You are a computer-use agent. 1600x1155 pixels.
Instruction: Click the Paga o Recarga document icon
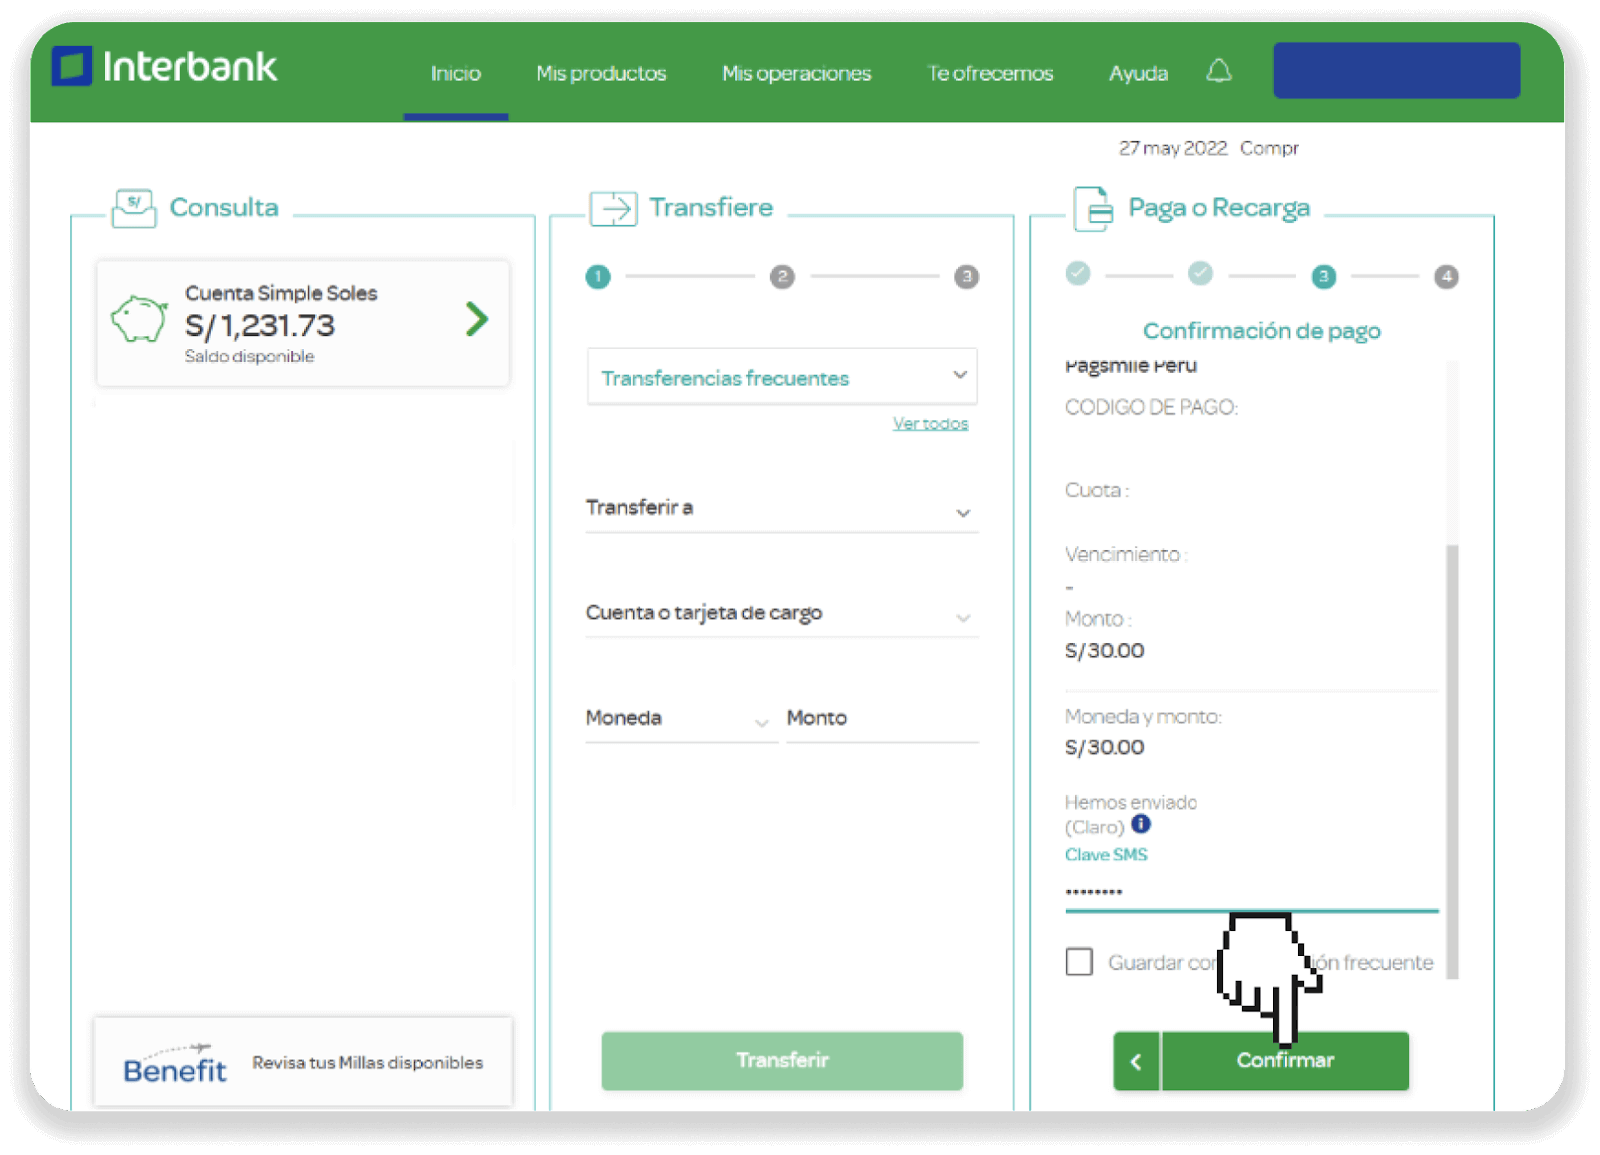click(x=1093, y=208)
